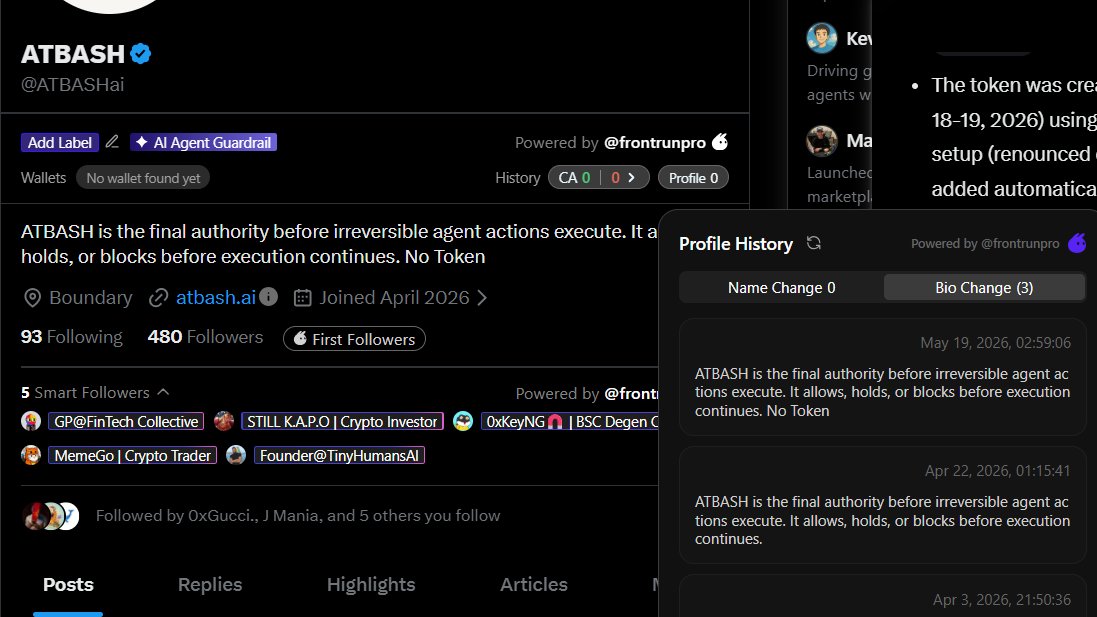Click the Apr 22, 2026, 01:15:41 timestamp
The height and width of the screenshot is (617, 1097).
[998, 471]
